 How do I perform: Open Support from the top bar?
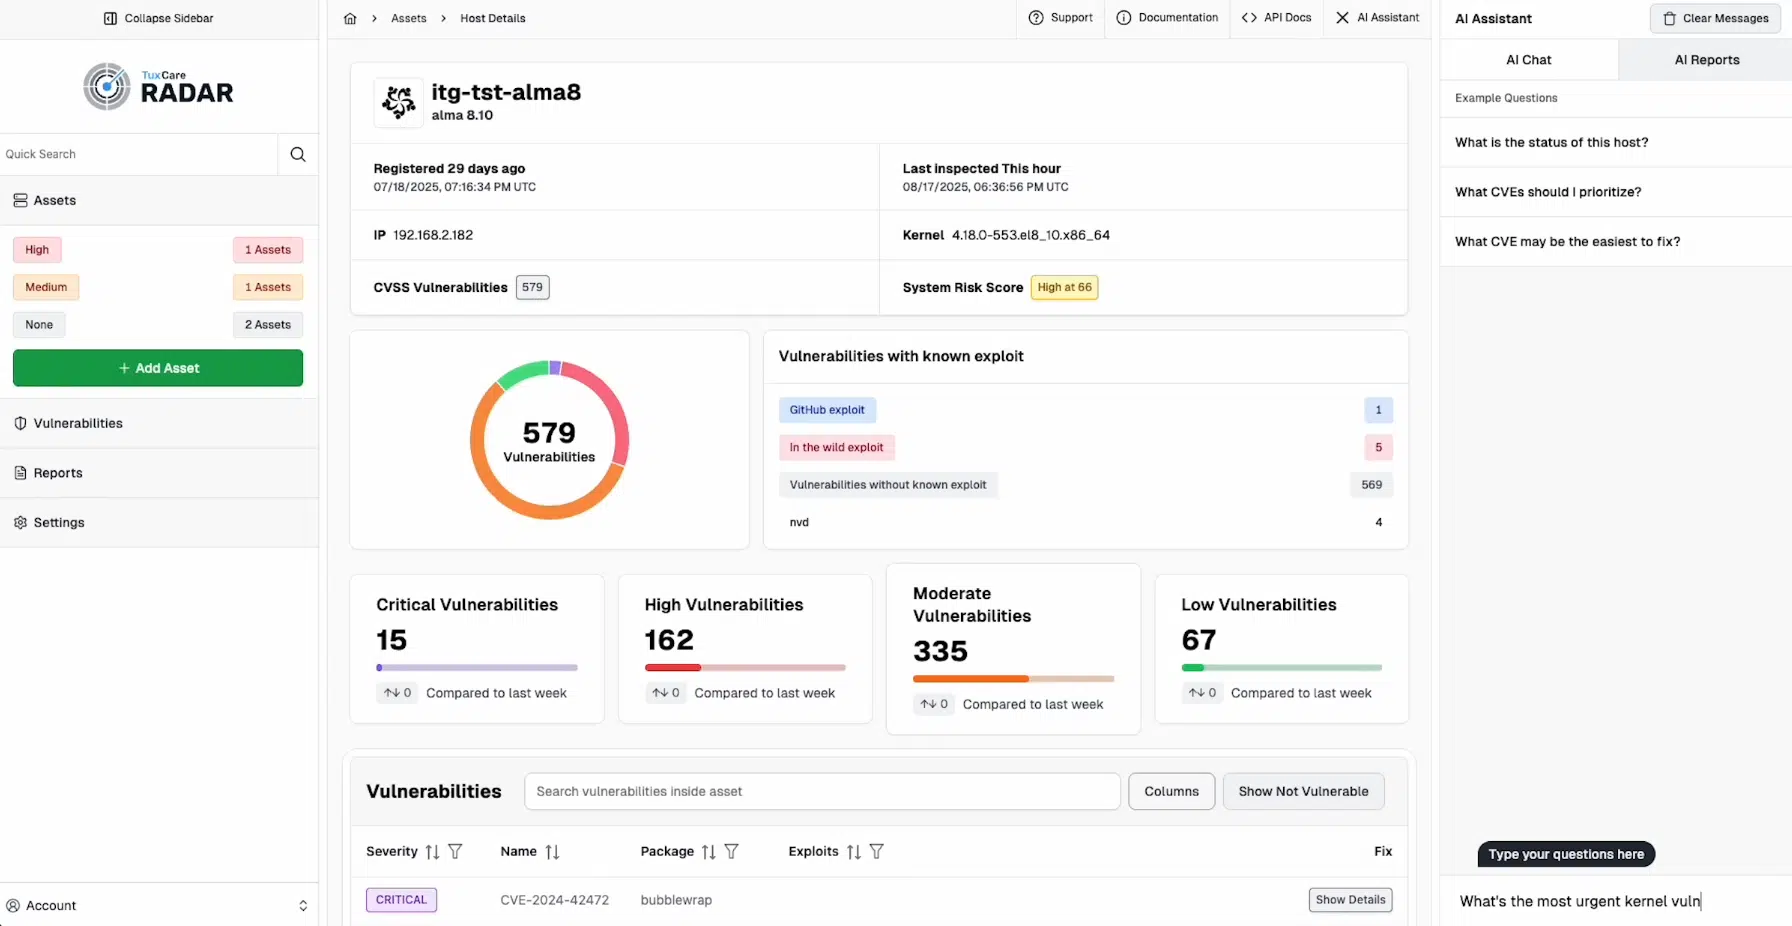click(x=1061, y=18)
